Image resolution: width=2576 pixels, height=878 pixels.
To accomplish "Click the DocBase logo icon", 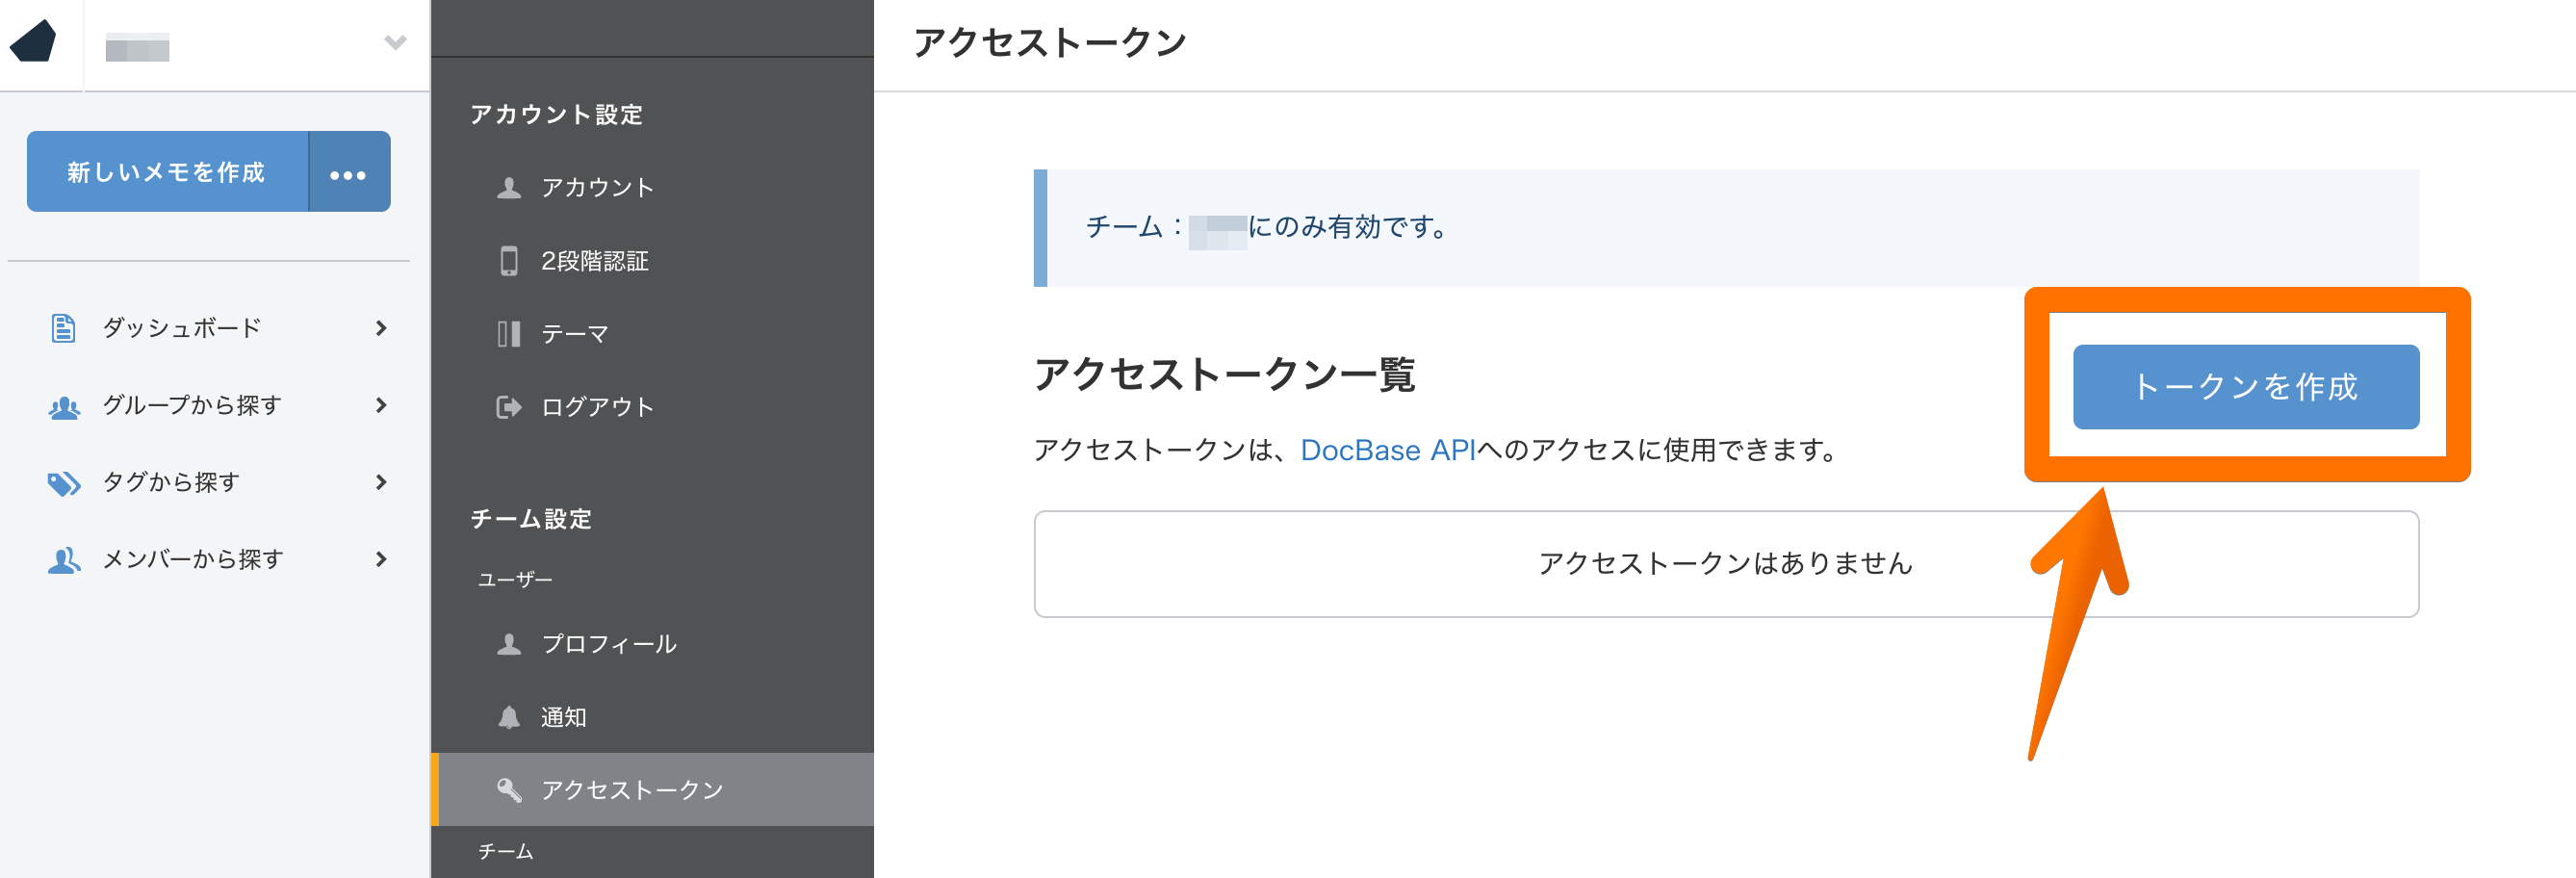I will pyautogui.click(x=34, y=42).
